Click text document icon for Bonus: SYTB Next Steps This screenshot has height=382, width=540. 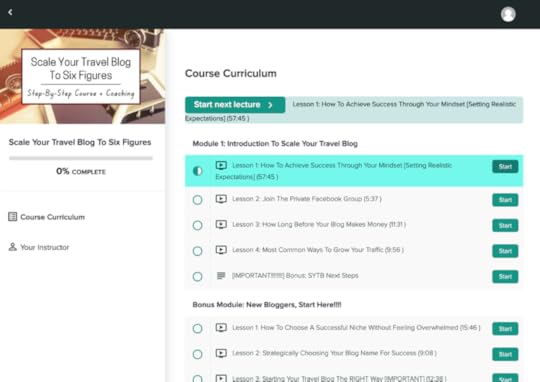coord(221,276)
